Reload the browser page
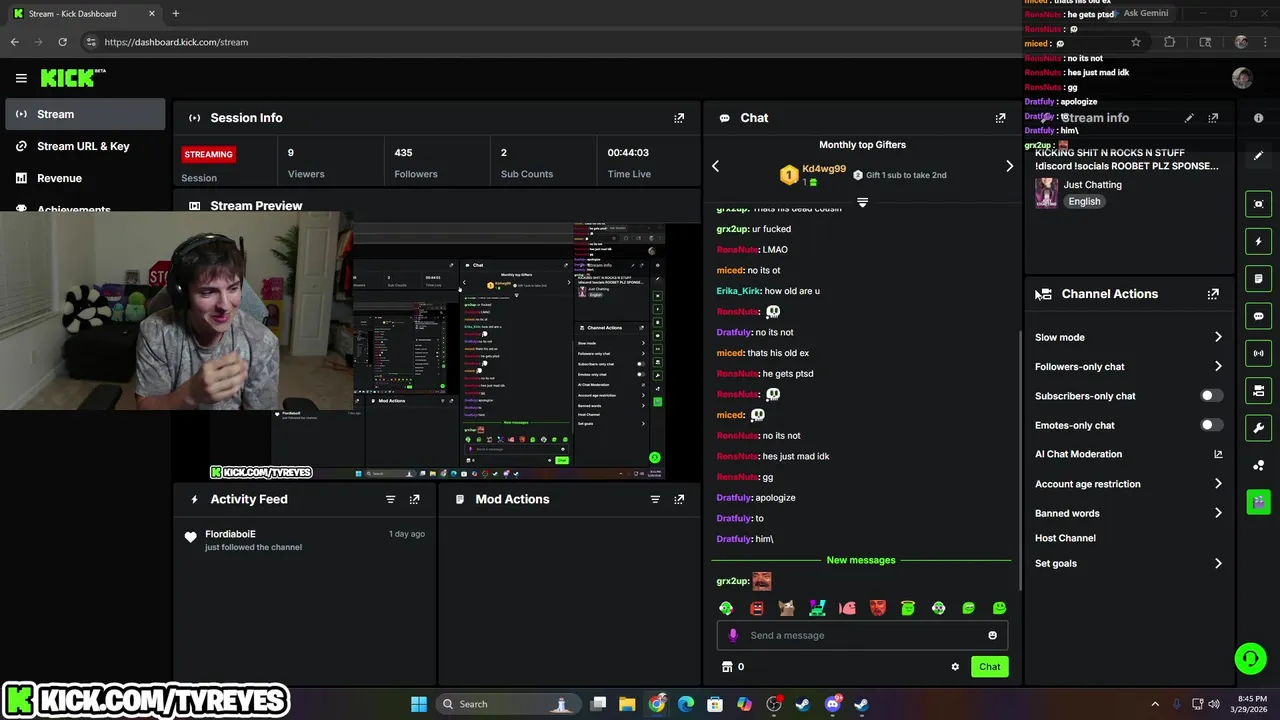This screenshot has height=720, width=1280. click(62, 42)
